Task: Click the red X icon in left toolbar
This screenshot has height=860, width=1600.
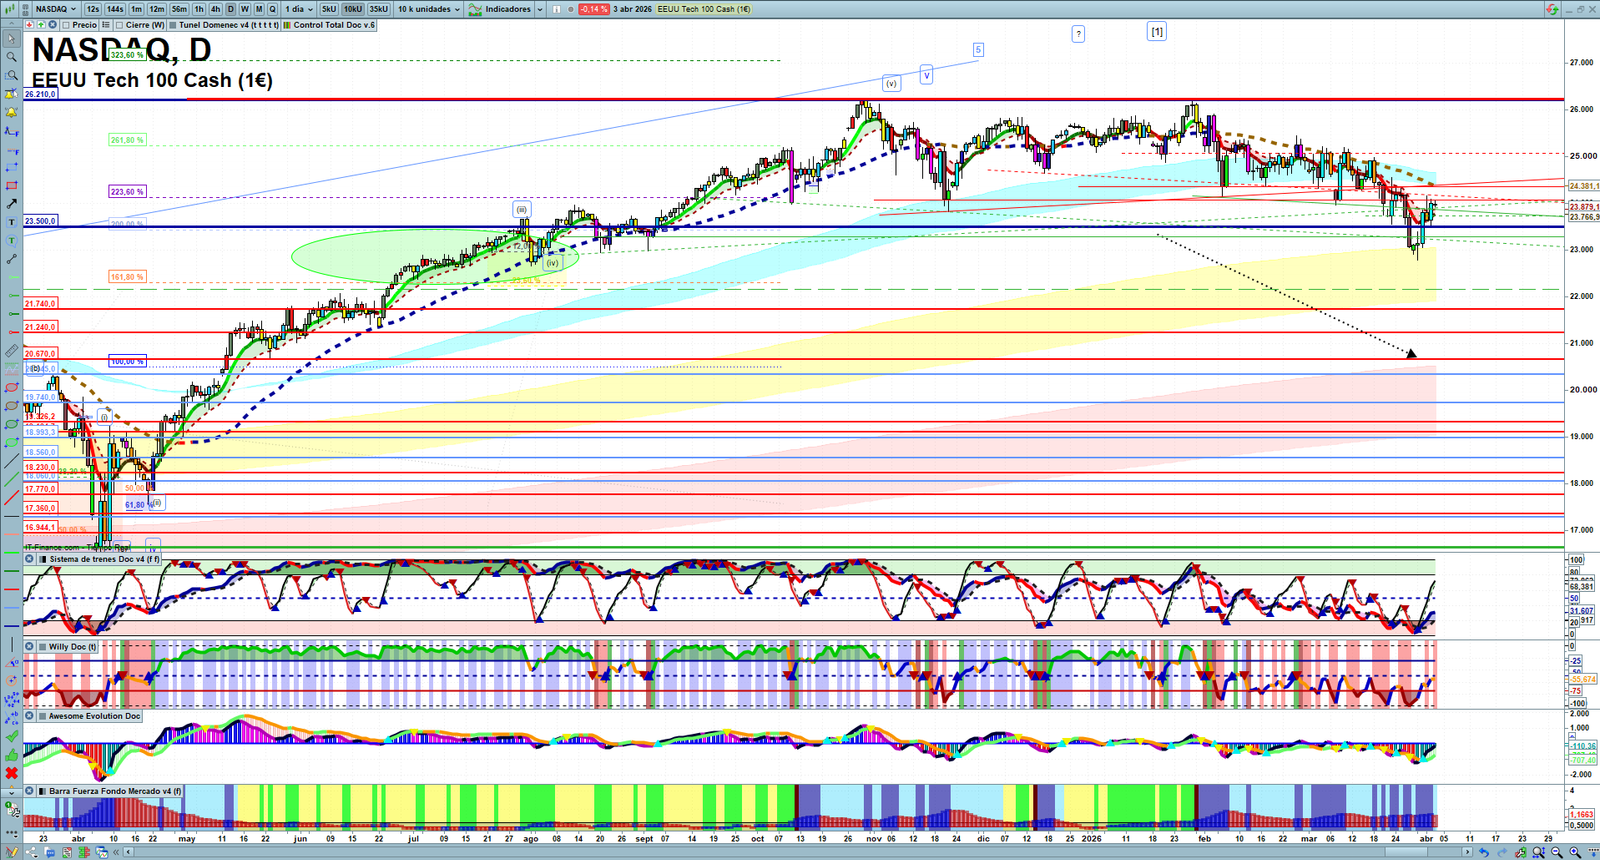Action: point(11,773)
